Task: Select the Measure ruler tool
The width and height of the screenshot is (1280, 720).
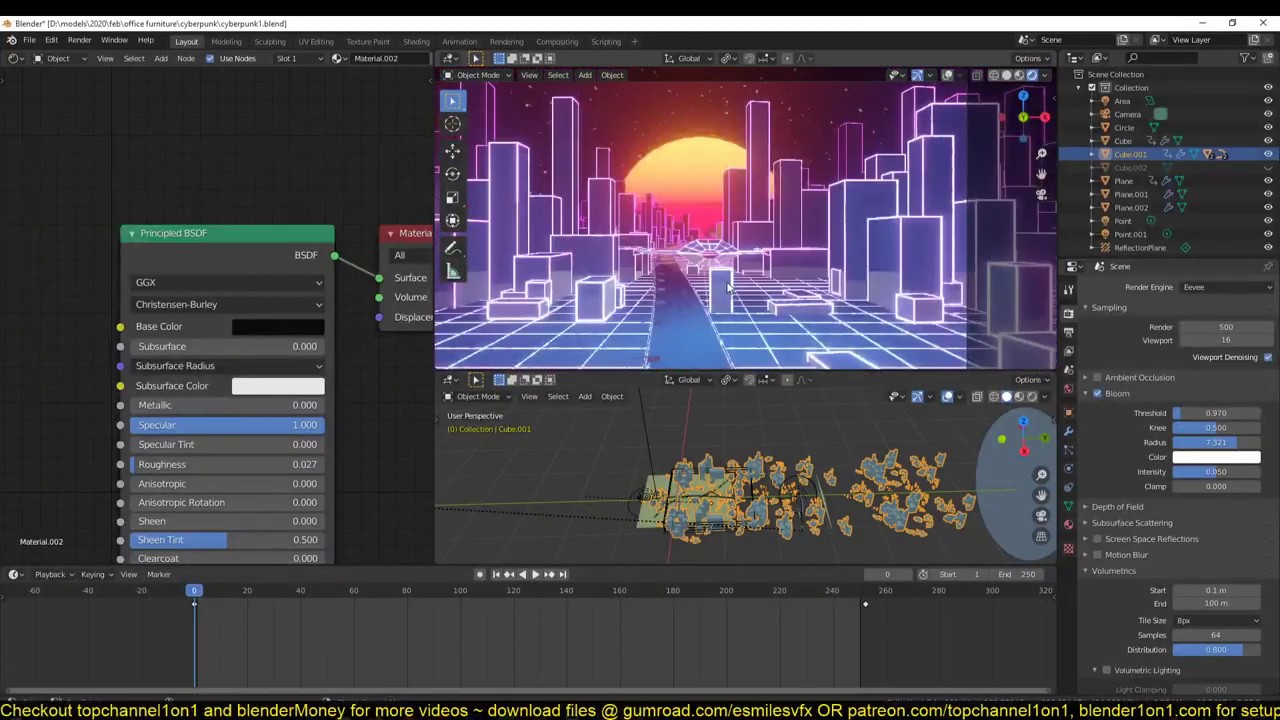Action: click(x=452, y=272)
